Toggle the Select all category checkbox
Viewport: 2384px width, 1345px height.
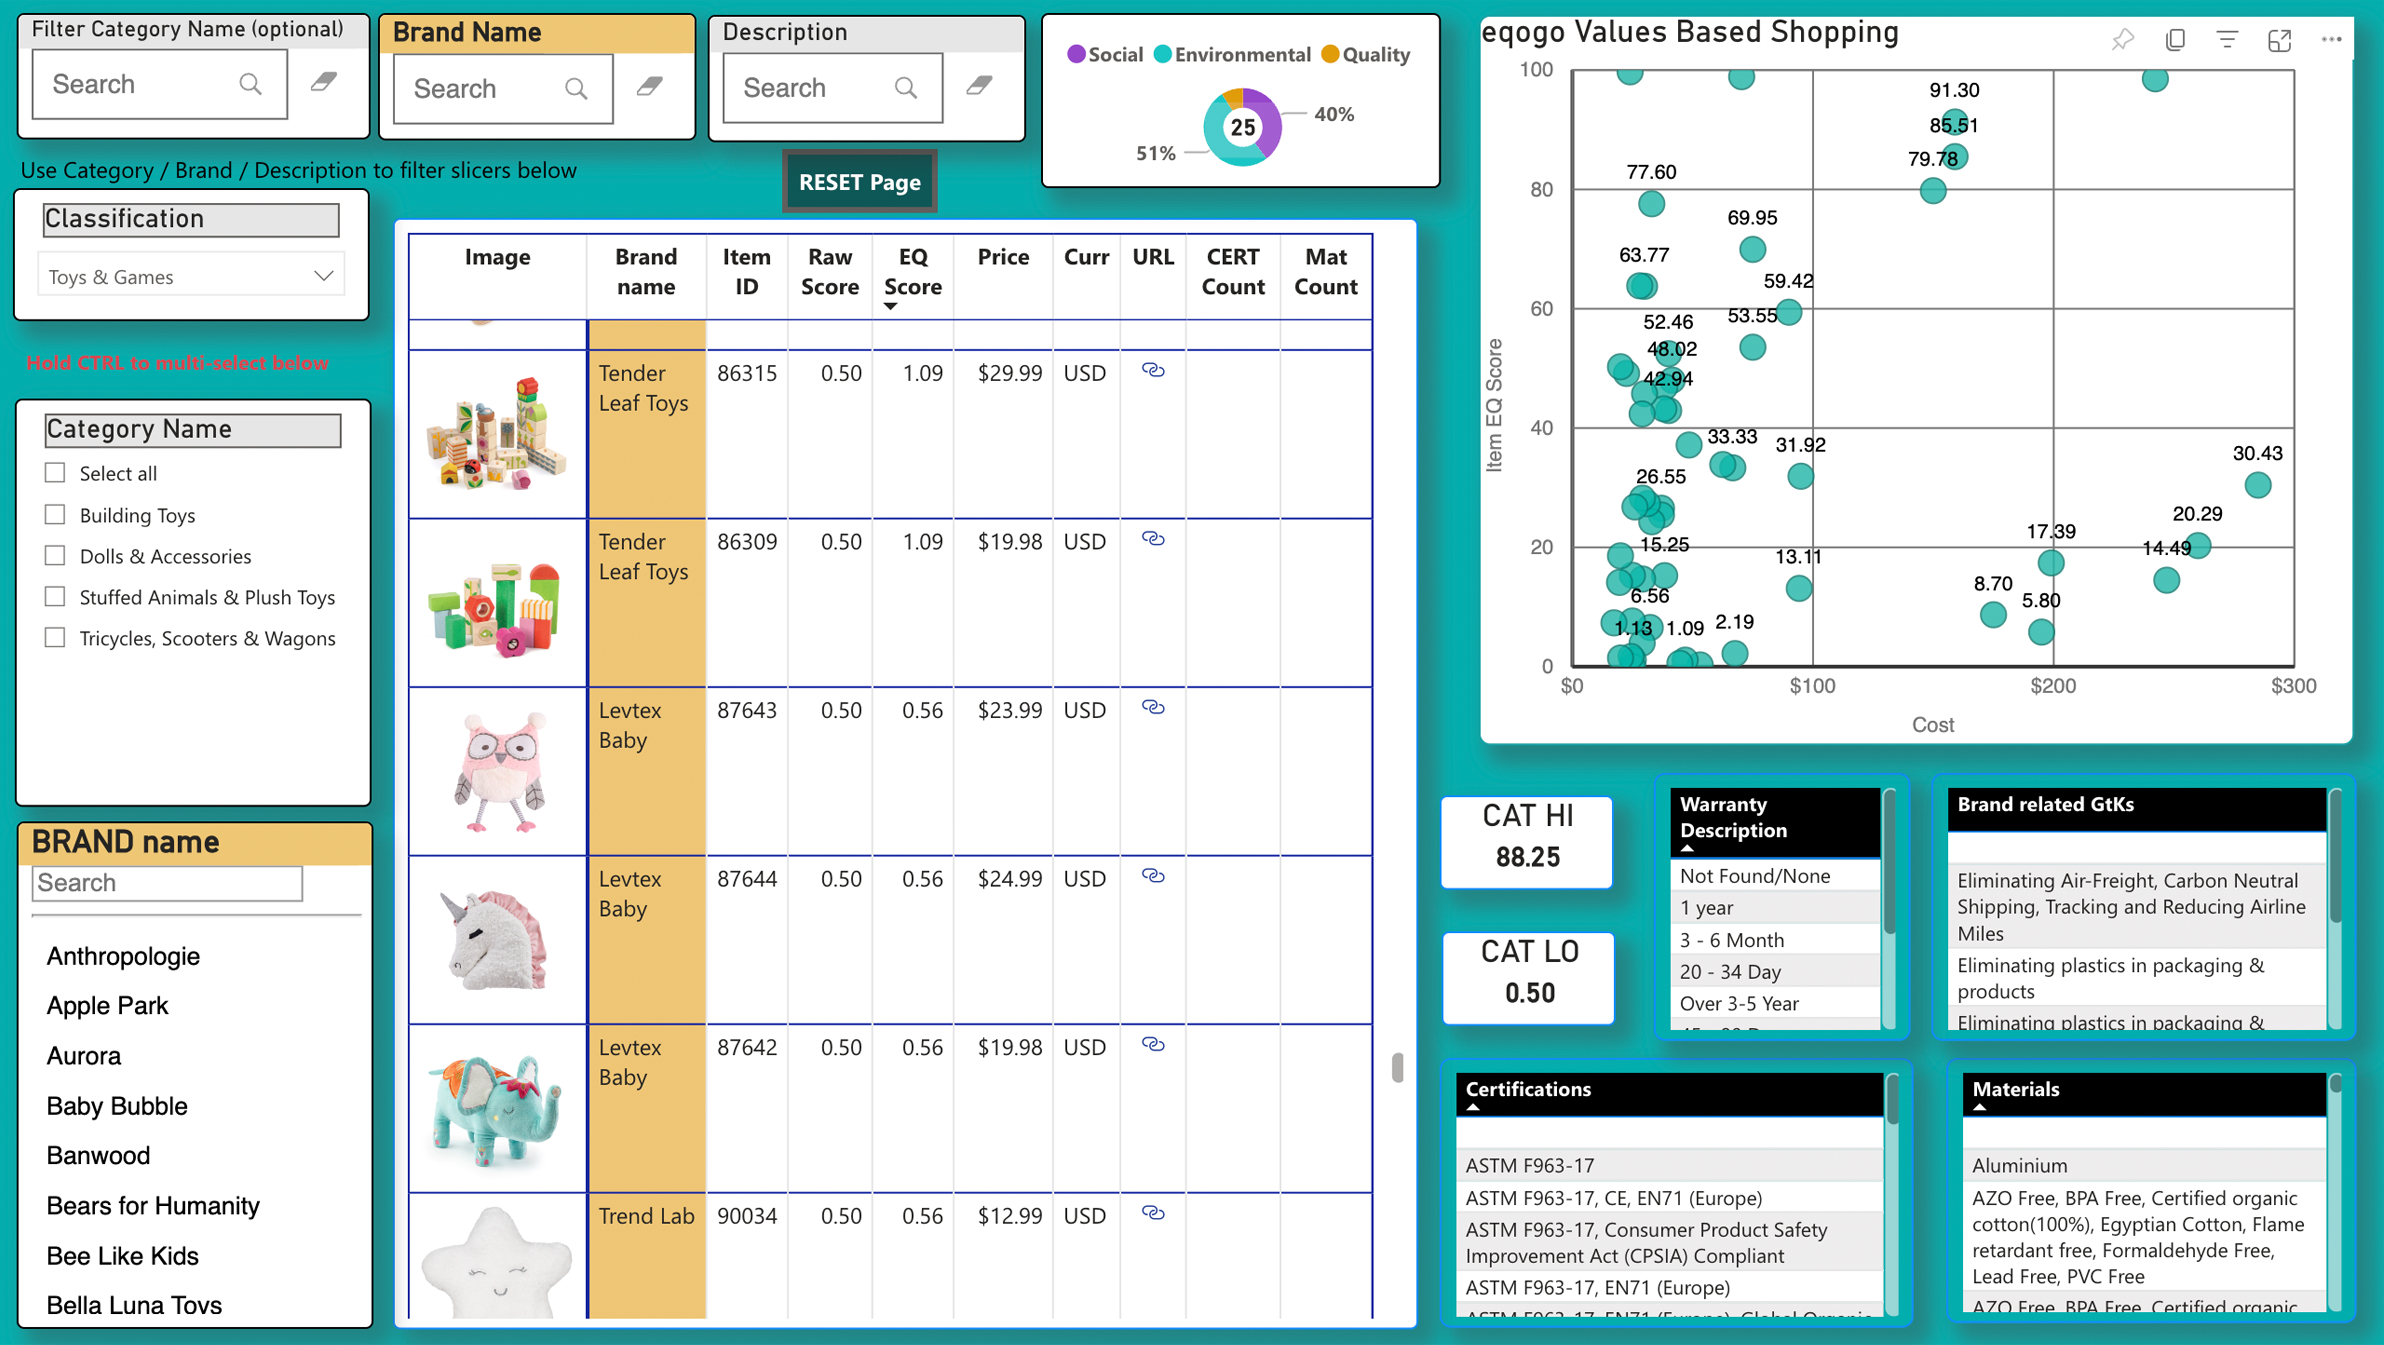tap(55, 473)
